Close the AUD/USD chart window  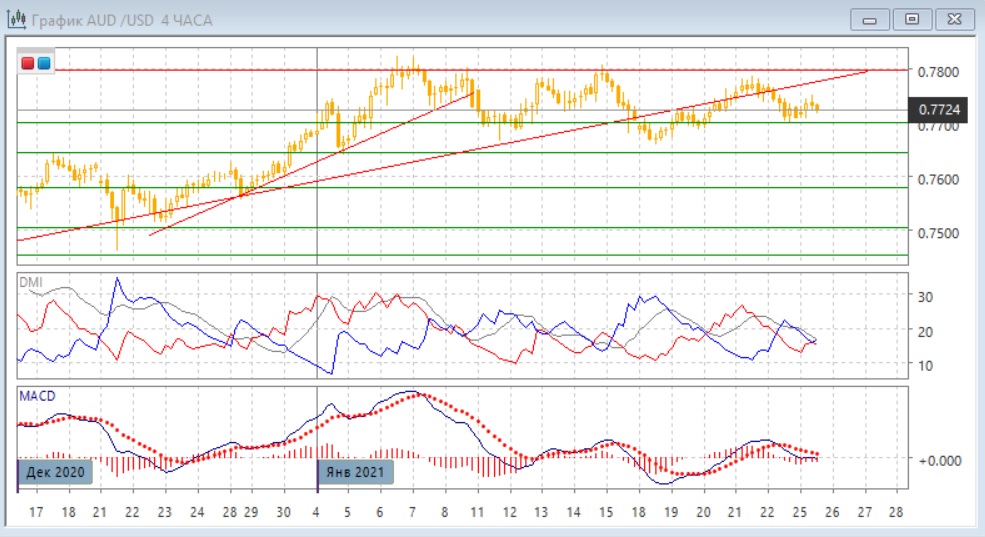953,19
